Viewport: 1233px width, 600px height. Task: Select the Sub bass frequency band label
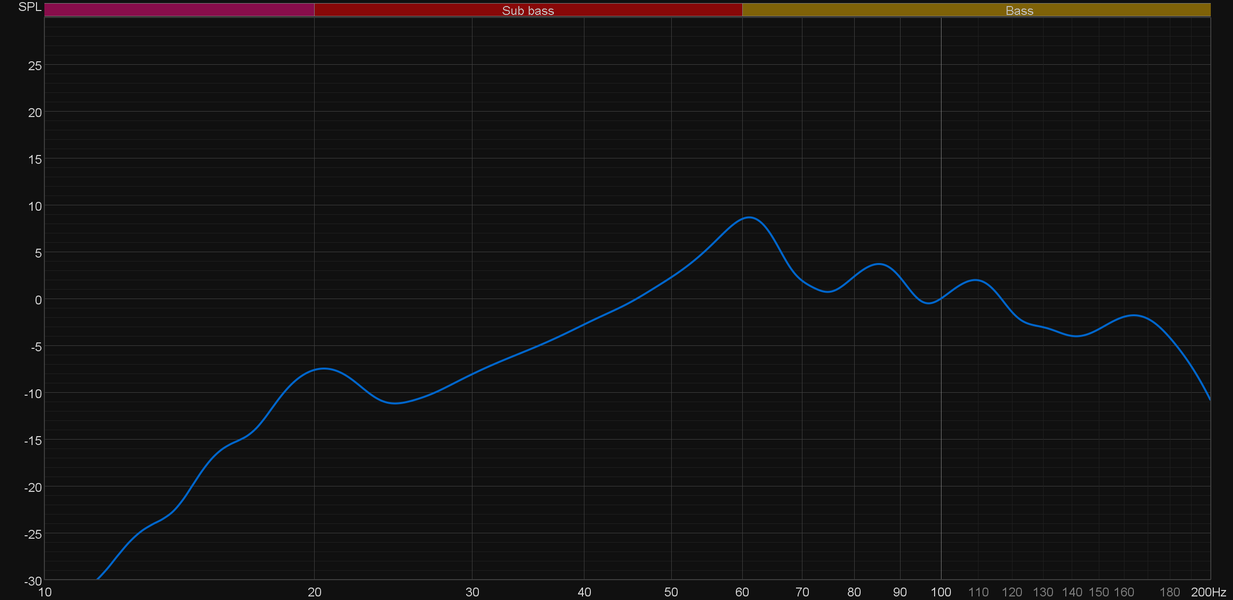(x=528, y=10)
